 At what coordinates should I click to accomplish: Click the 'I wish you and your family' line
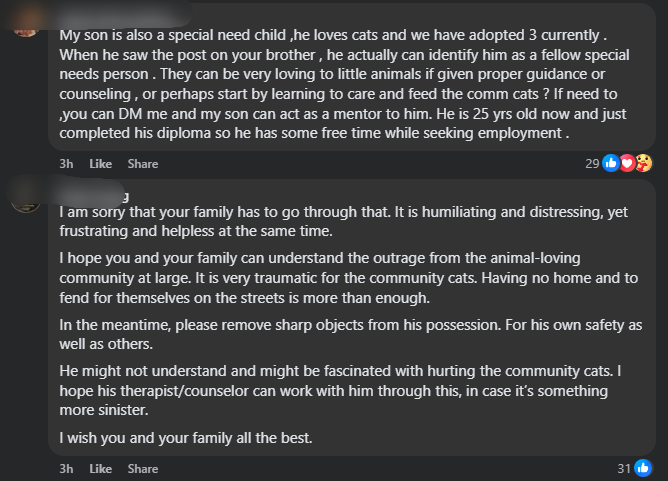click(186, 438)
